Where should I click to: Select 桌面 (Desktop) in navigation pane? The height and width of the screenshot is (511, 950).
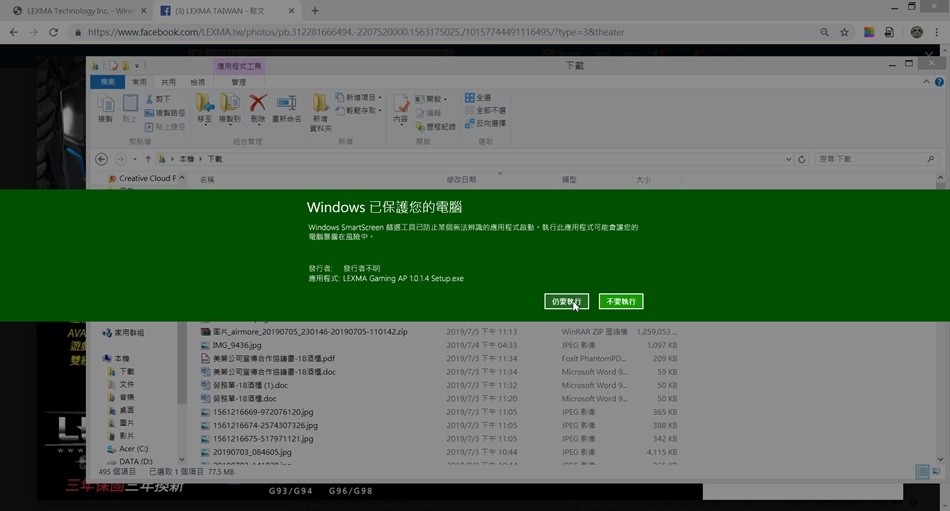pos(121,410)
